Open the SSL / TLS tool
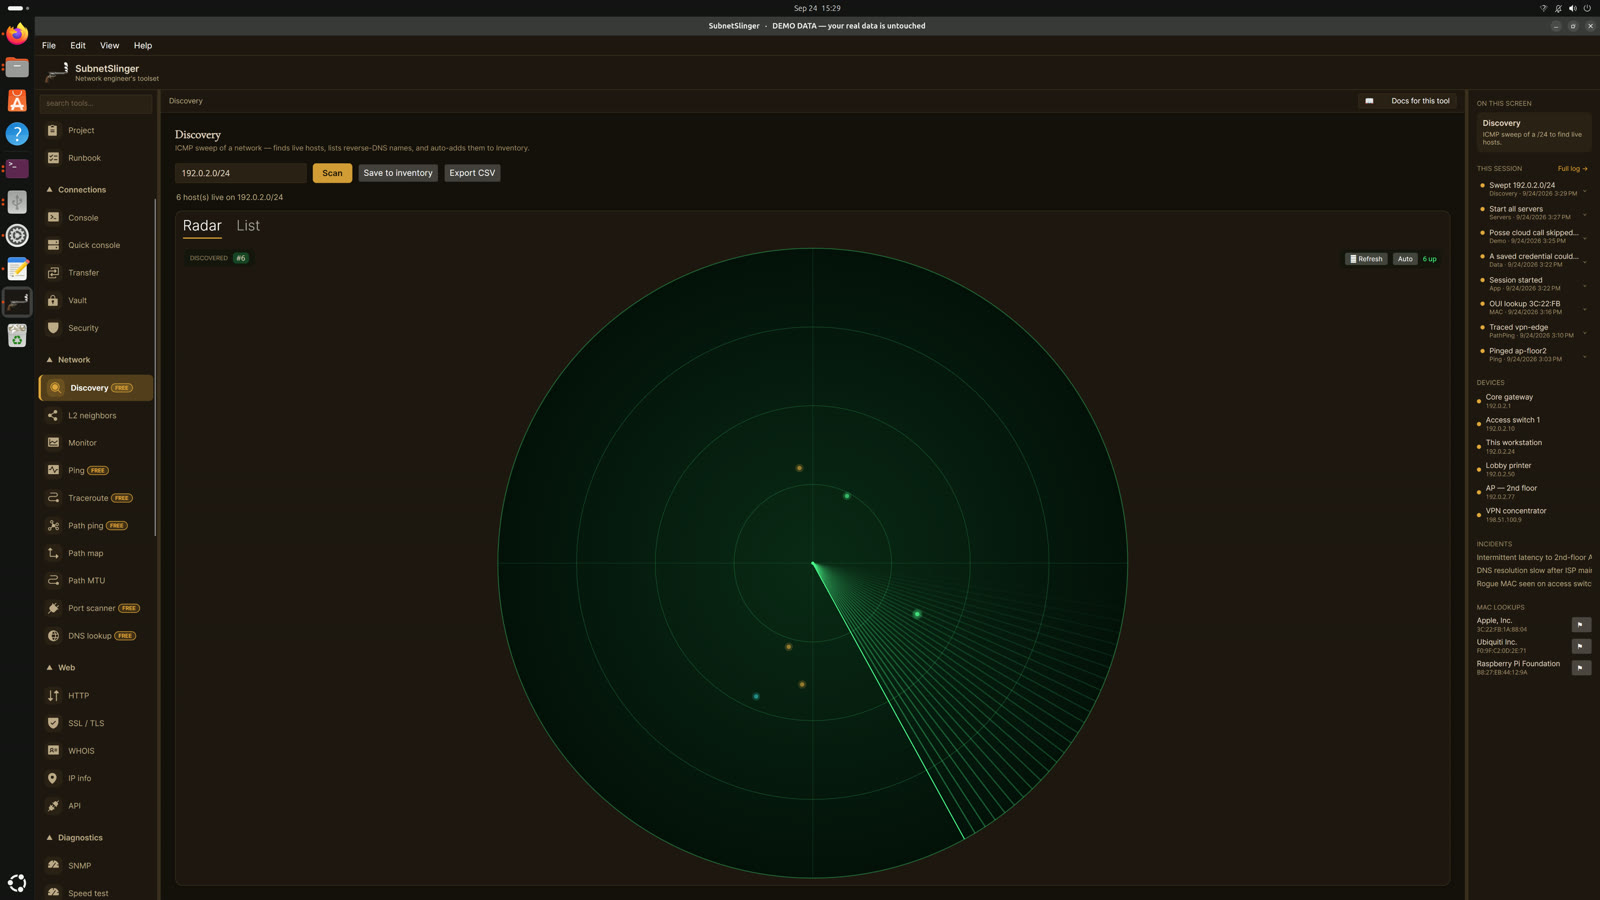Image resolution: width=1600 pixels, height=900 pixels. [96, 723]
